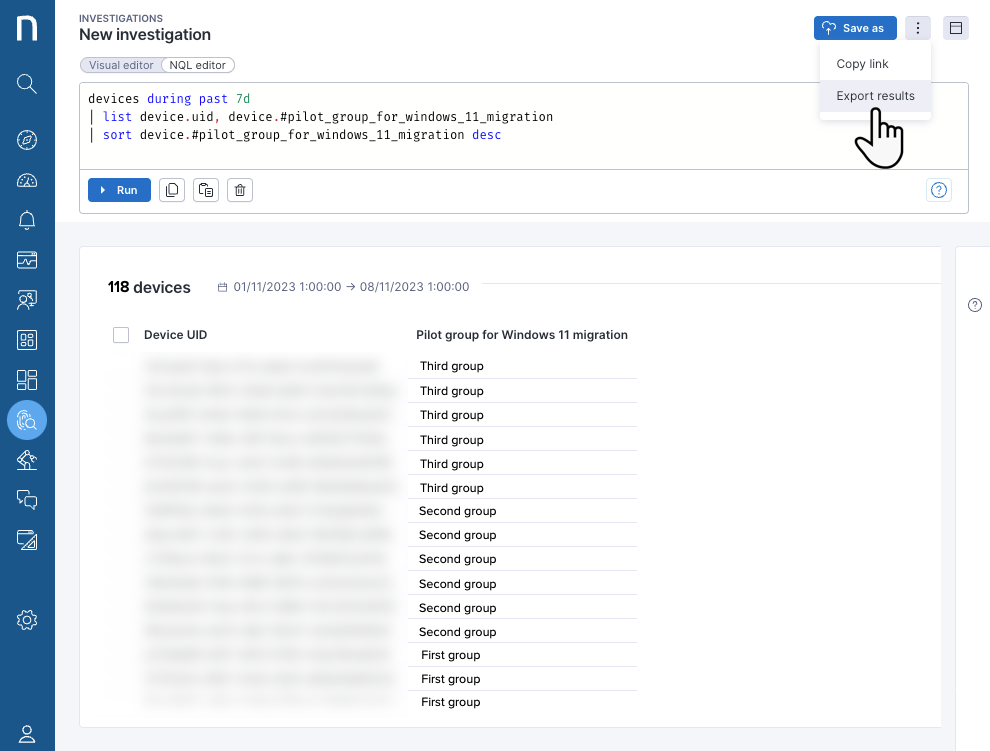Click the paste query icon

click(206, 190)
